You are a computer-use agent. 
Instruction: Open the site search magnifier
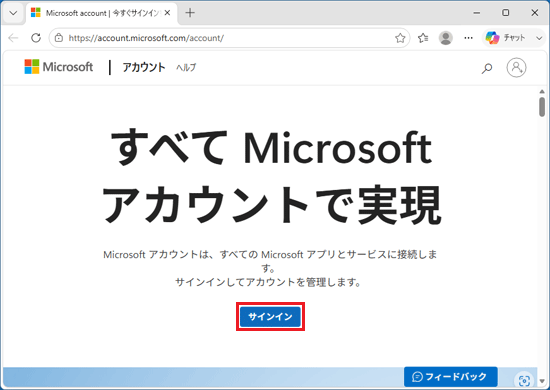487,68
